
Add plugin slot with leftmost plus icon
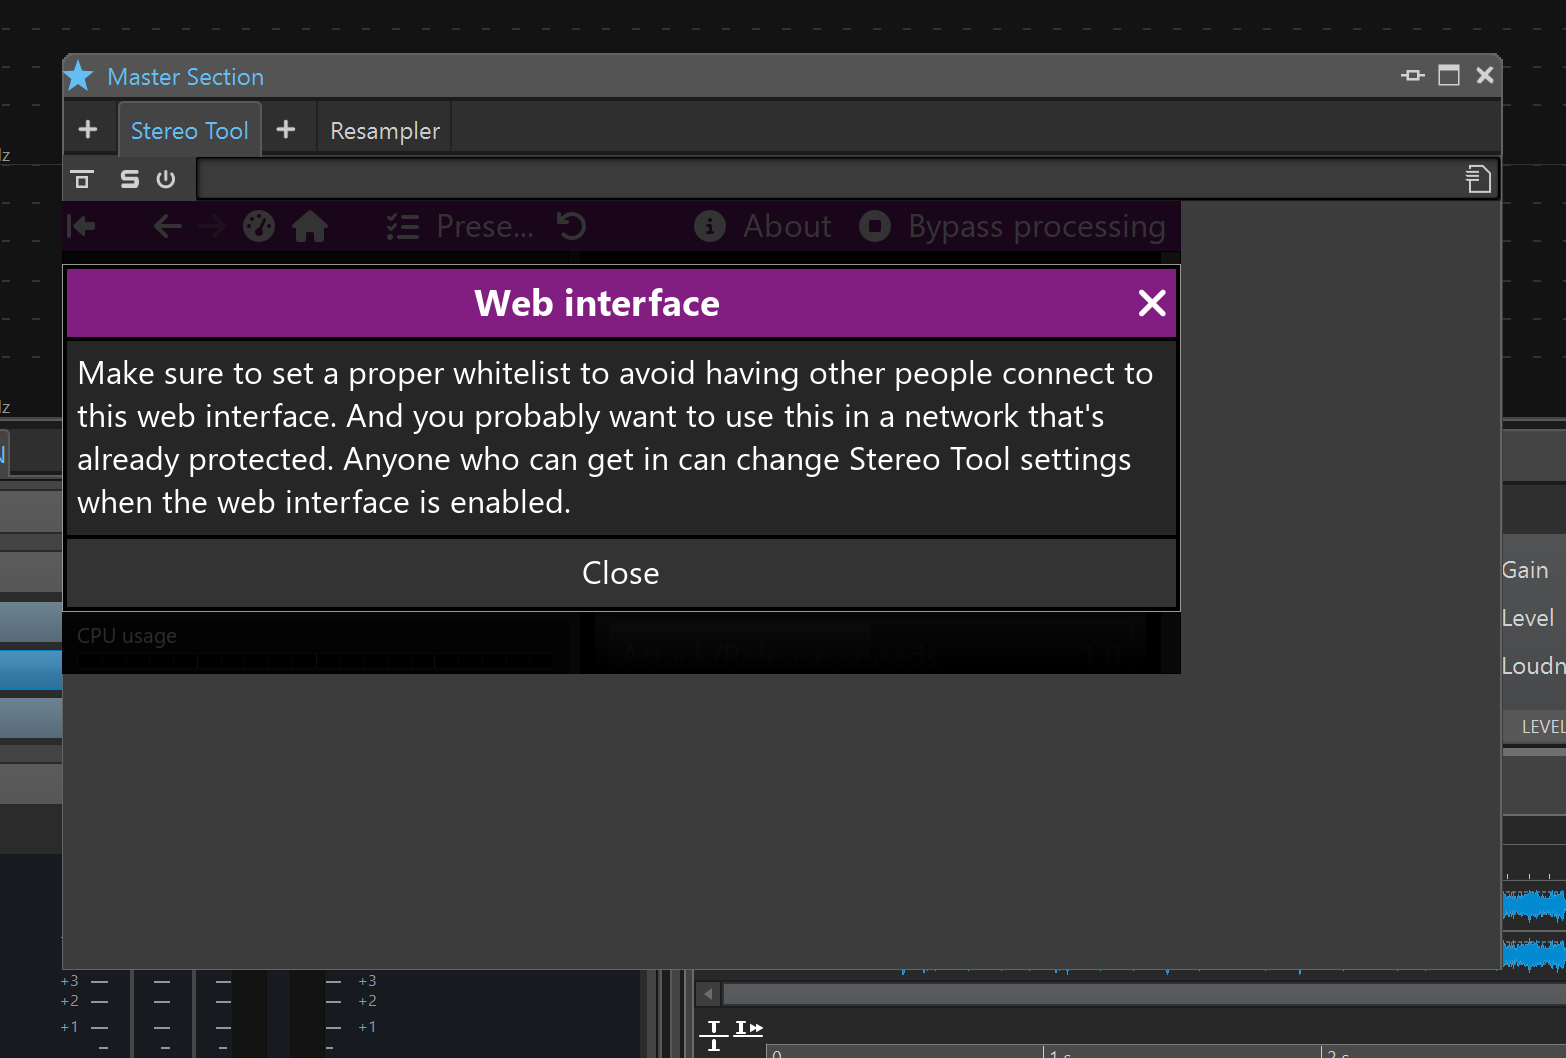click(88, 129)
